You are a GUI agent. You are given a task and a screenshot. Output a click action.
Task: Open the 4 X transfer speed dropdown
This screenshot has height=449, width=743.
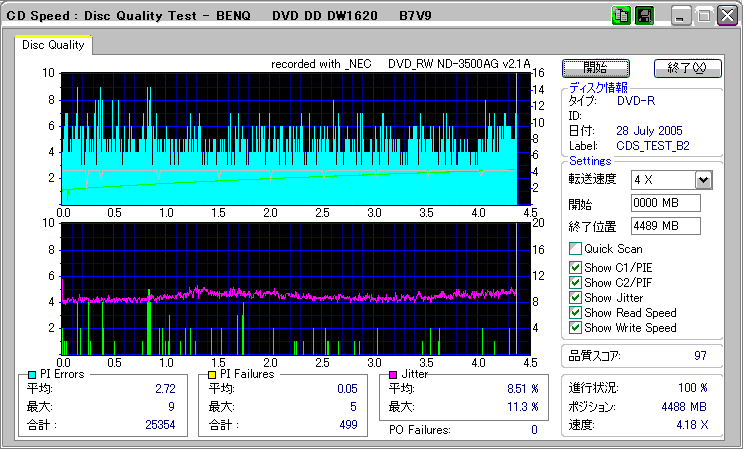click(703, 180)
